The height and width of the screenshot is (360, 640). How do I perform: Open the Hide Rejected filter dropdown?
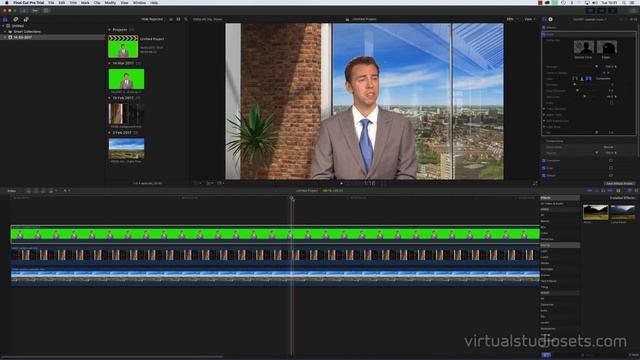click(x=152, y=19)
